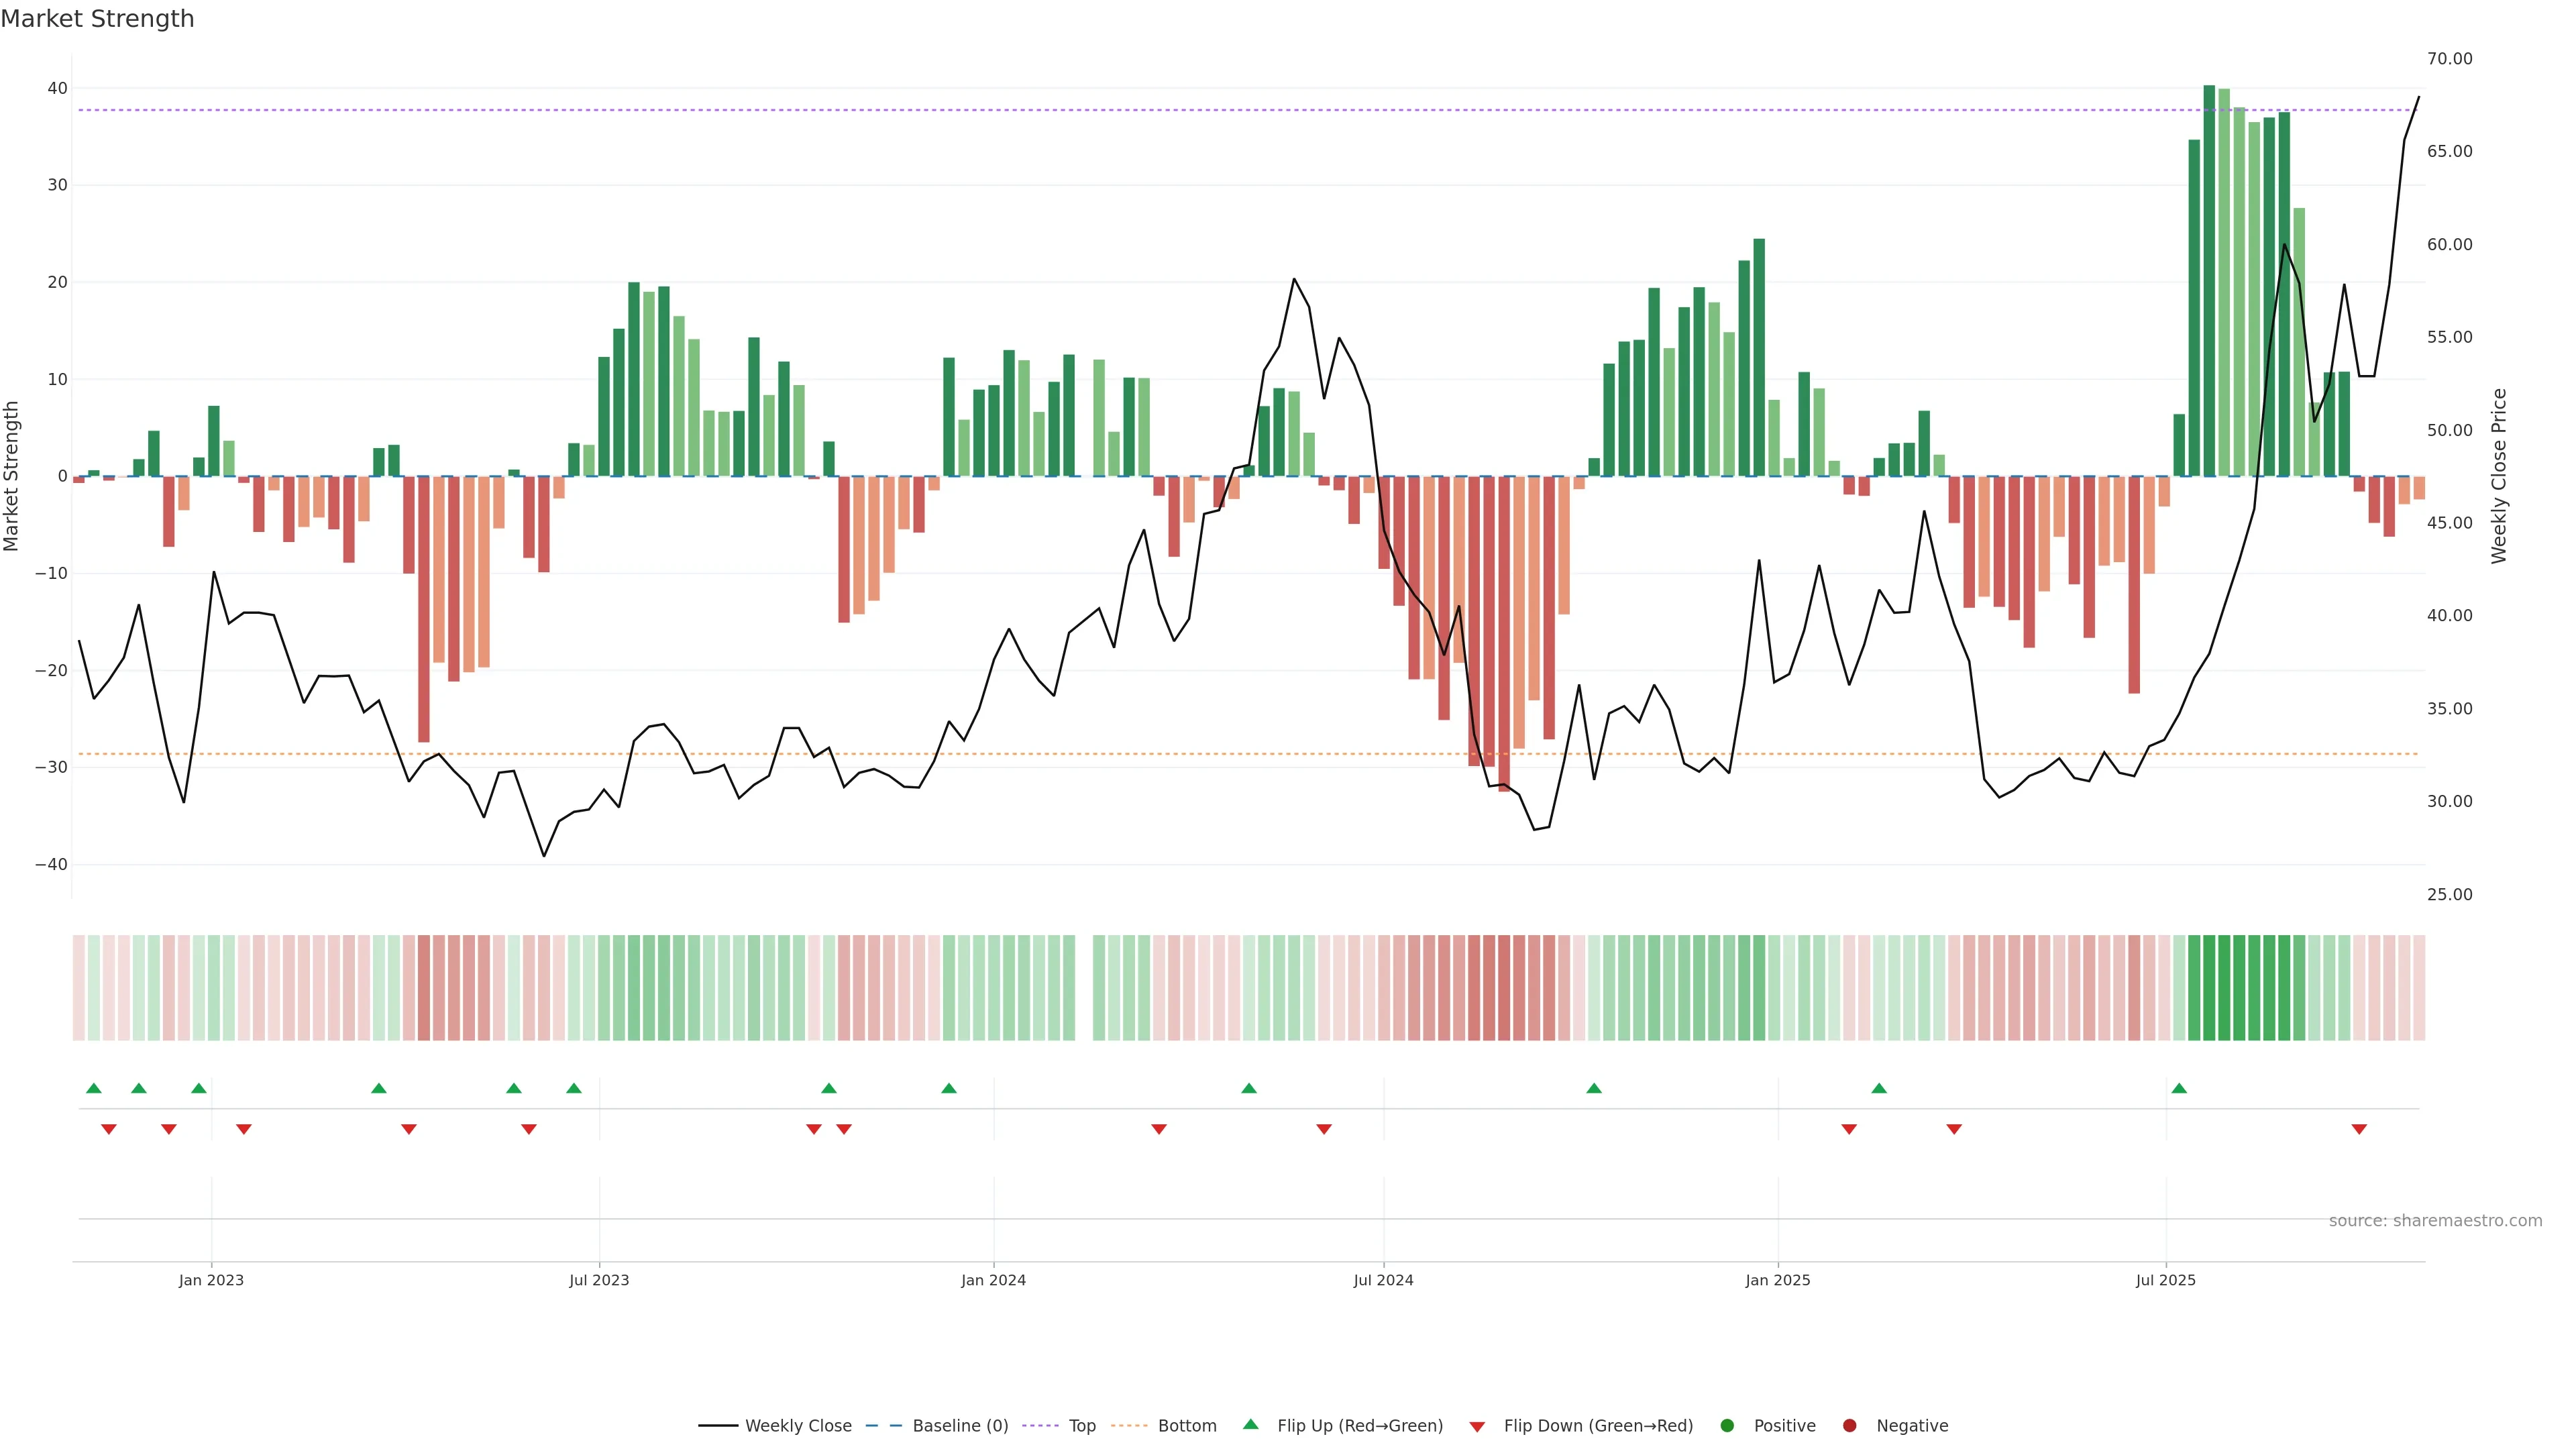Click the dark red Negative legend circle
2576x1449 pixels.
(x=1849, y=1425)
